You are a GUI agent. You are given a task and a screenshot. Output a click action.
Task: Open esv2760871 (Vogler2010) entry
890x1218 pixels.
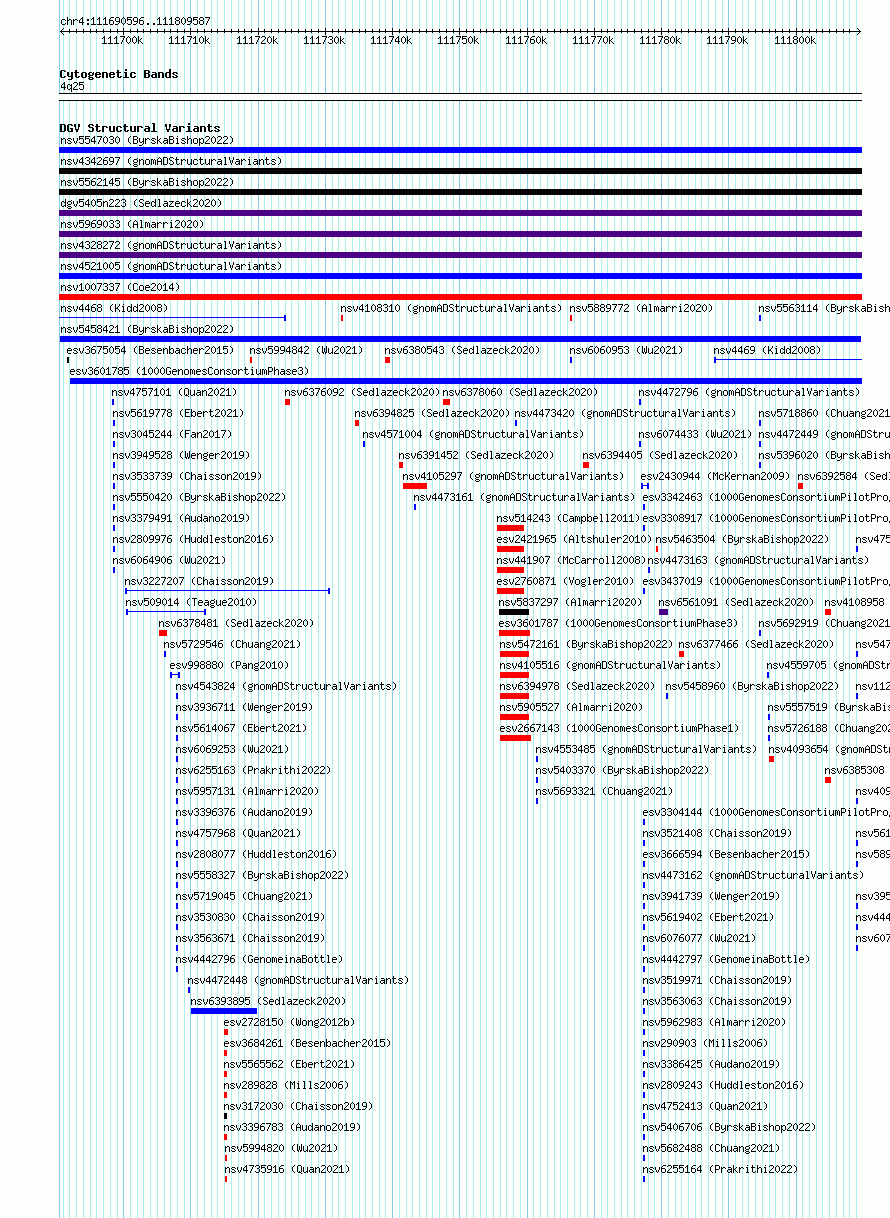[565, 581]
